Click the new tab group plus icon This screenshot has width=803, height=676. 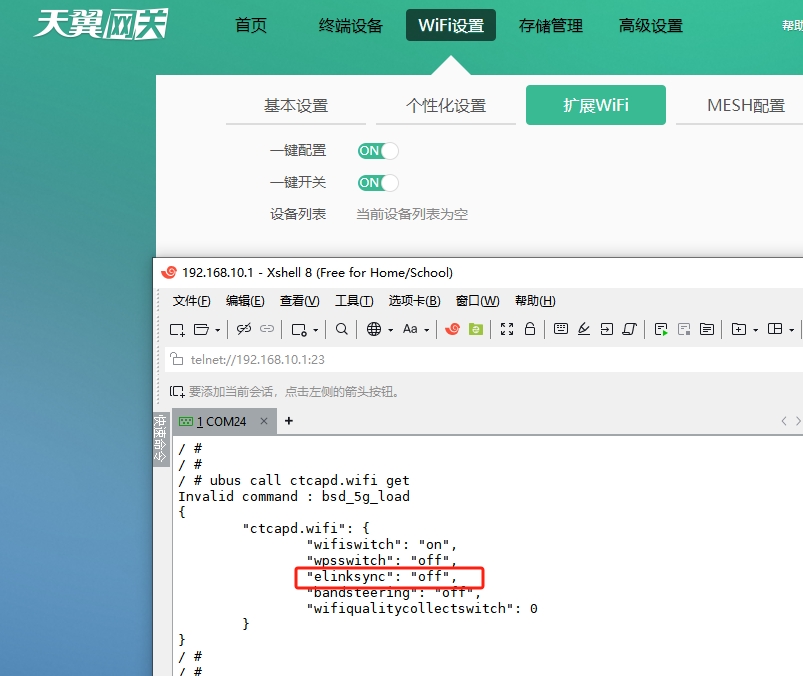click(739, 329)
